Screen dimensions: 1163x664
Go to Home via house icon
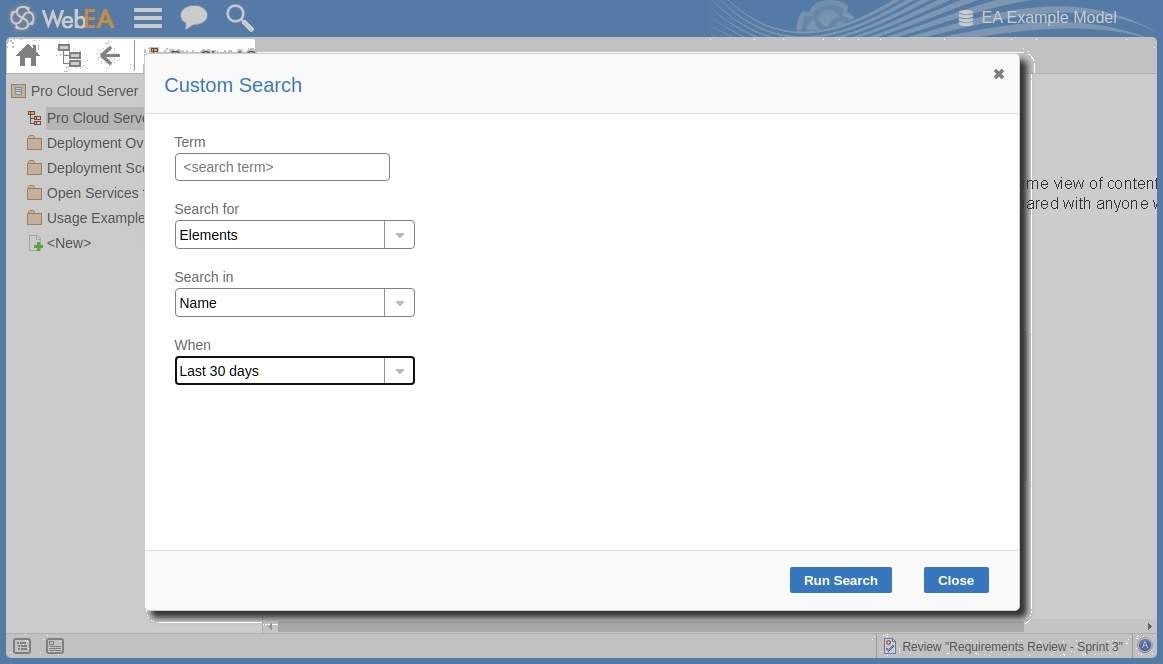pos(28,56)
